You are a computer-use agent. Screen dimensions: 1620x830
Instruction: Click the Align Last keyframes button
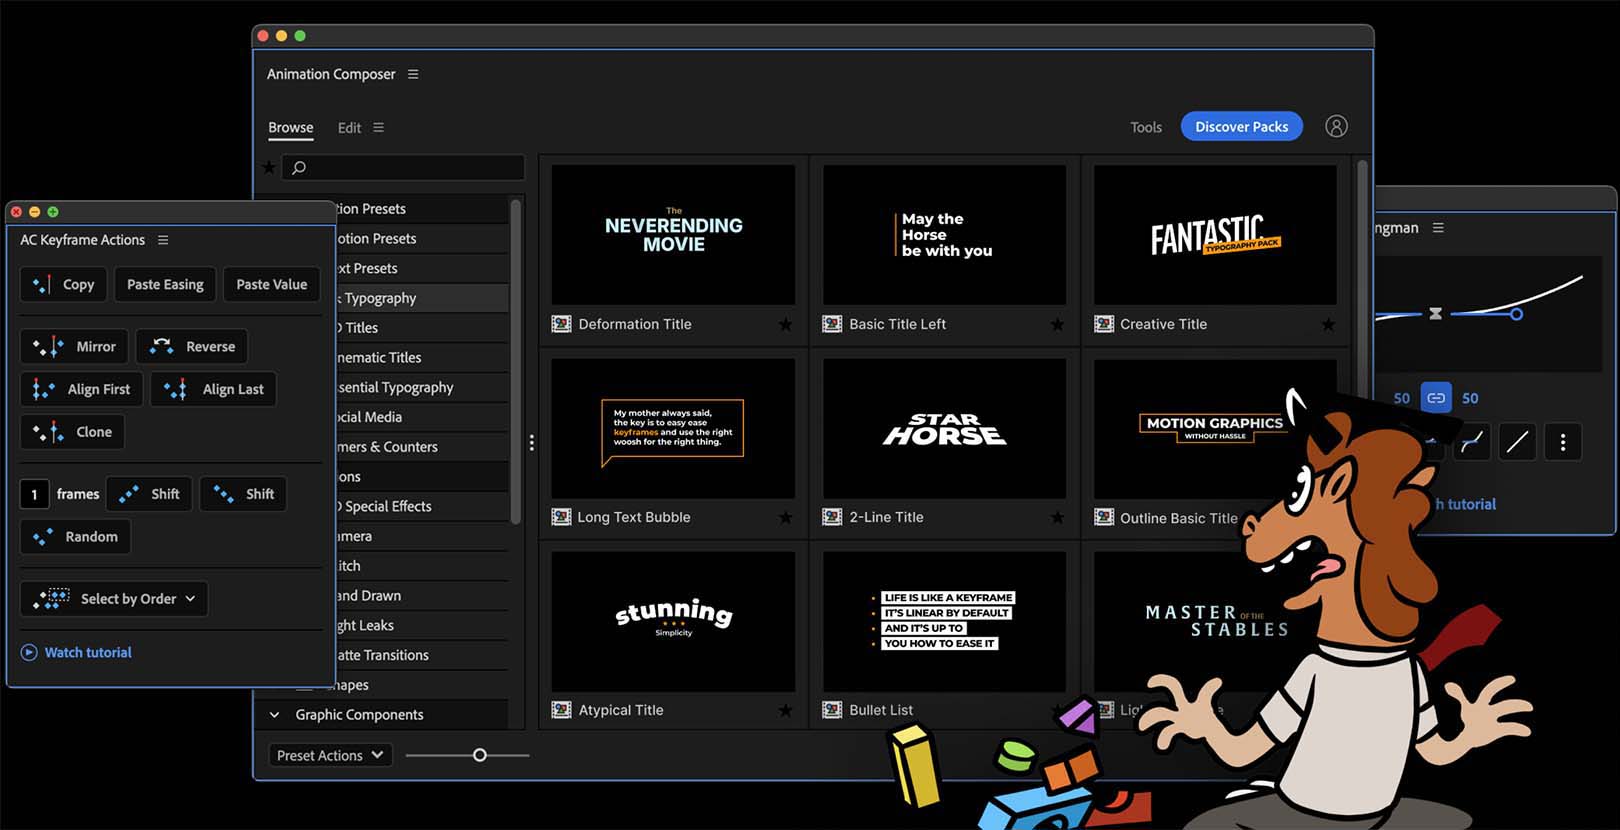(x=214, y=389)
